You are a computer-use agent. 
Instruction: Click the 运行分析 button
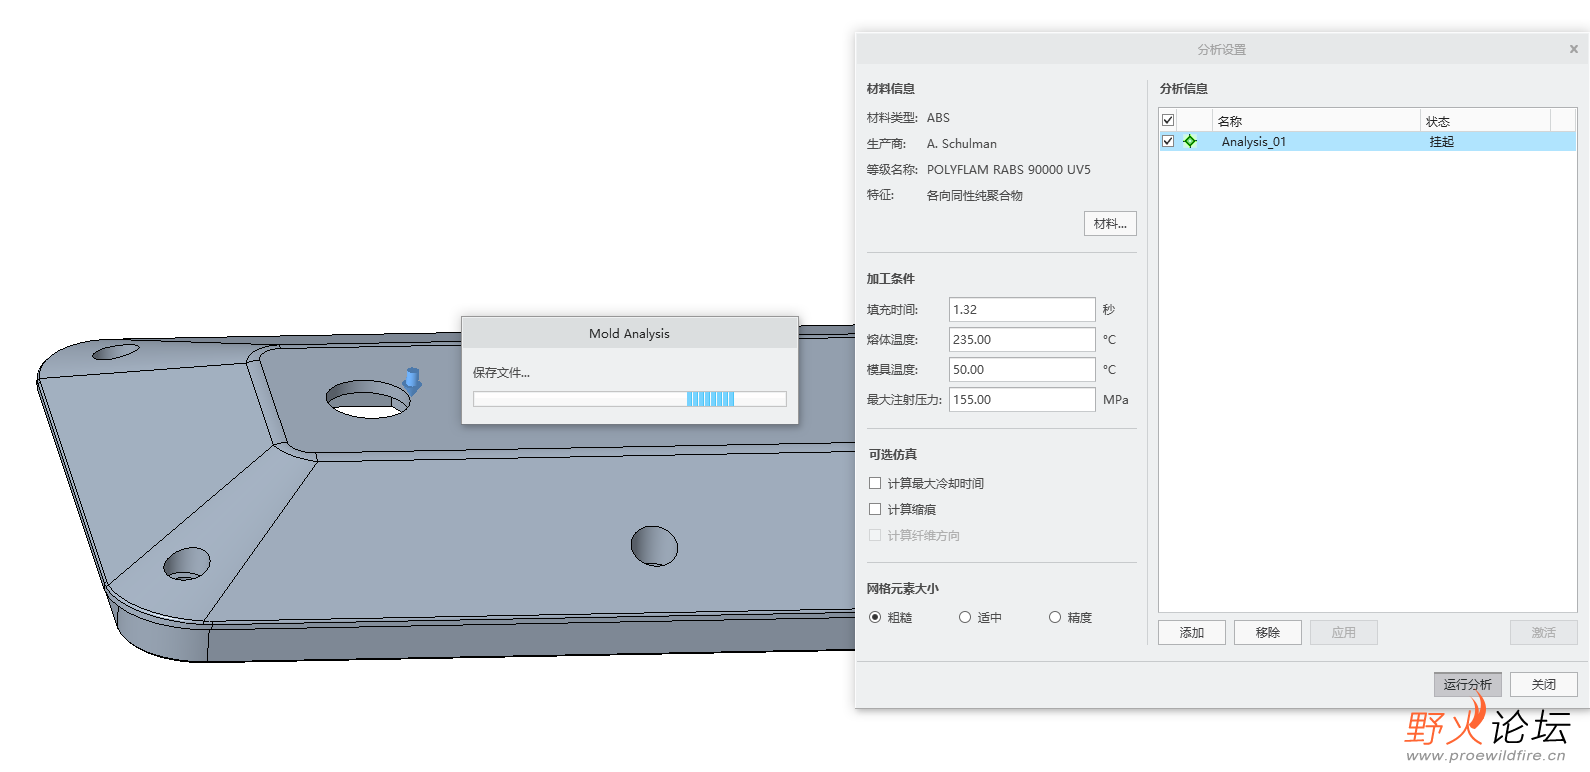coord(1468,684)
